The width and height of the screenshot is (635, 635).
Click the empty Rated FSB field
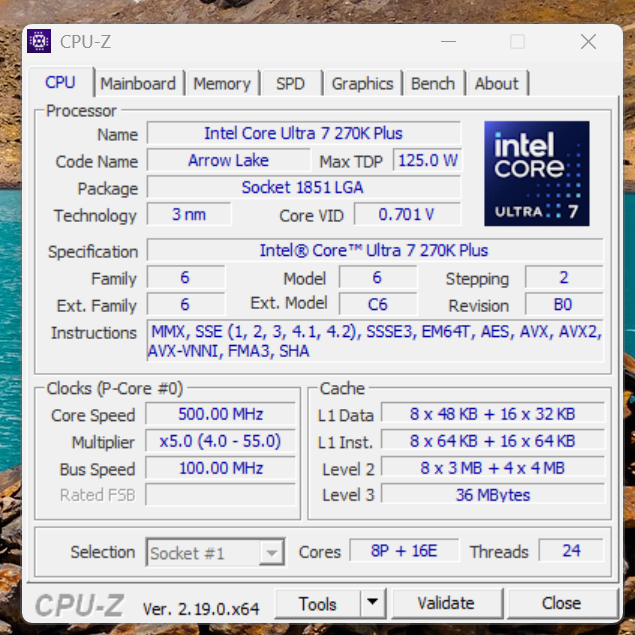221,494
